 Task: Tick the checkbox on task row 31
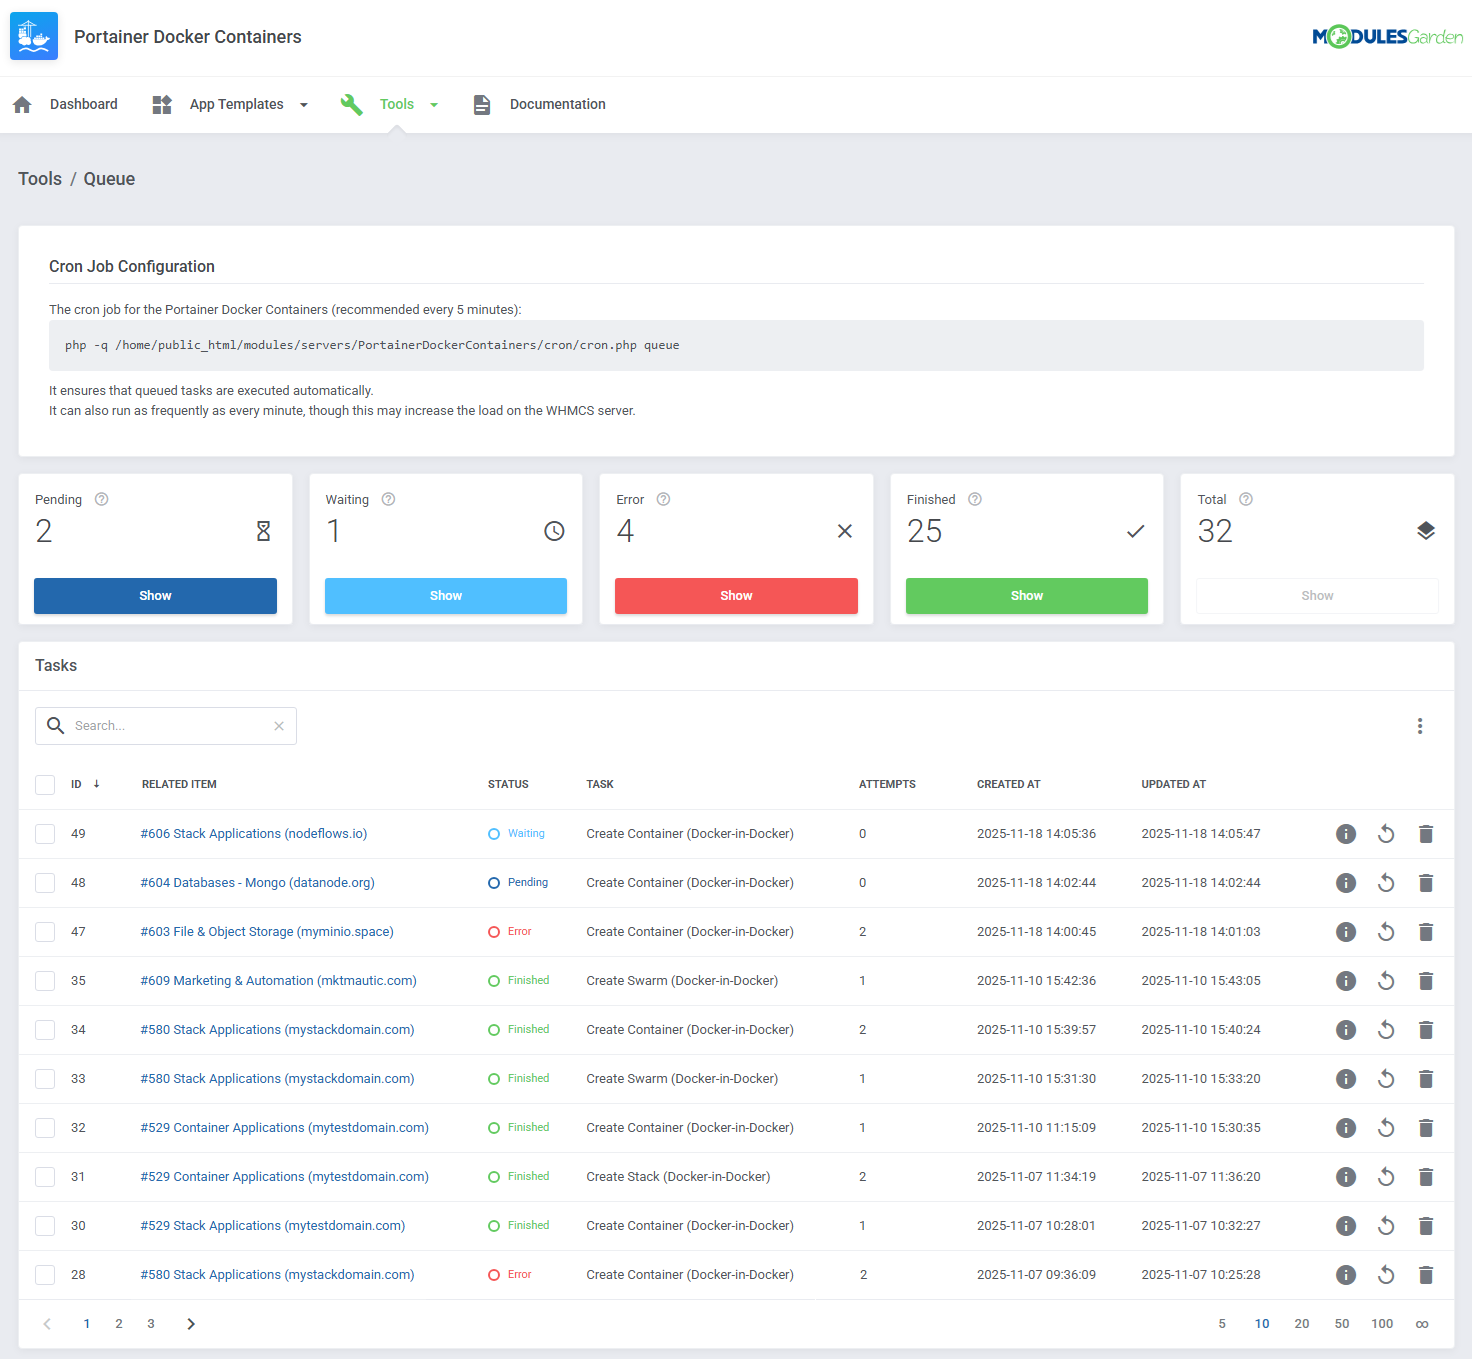[44, 1176]
